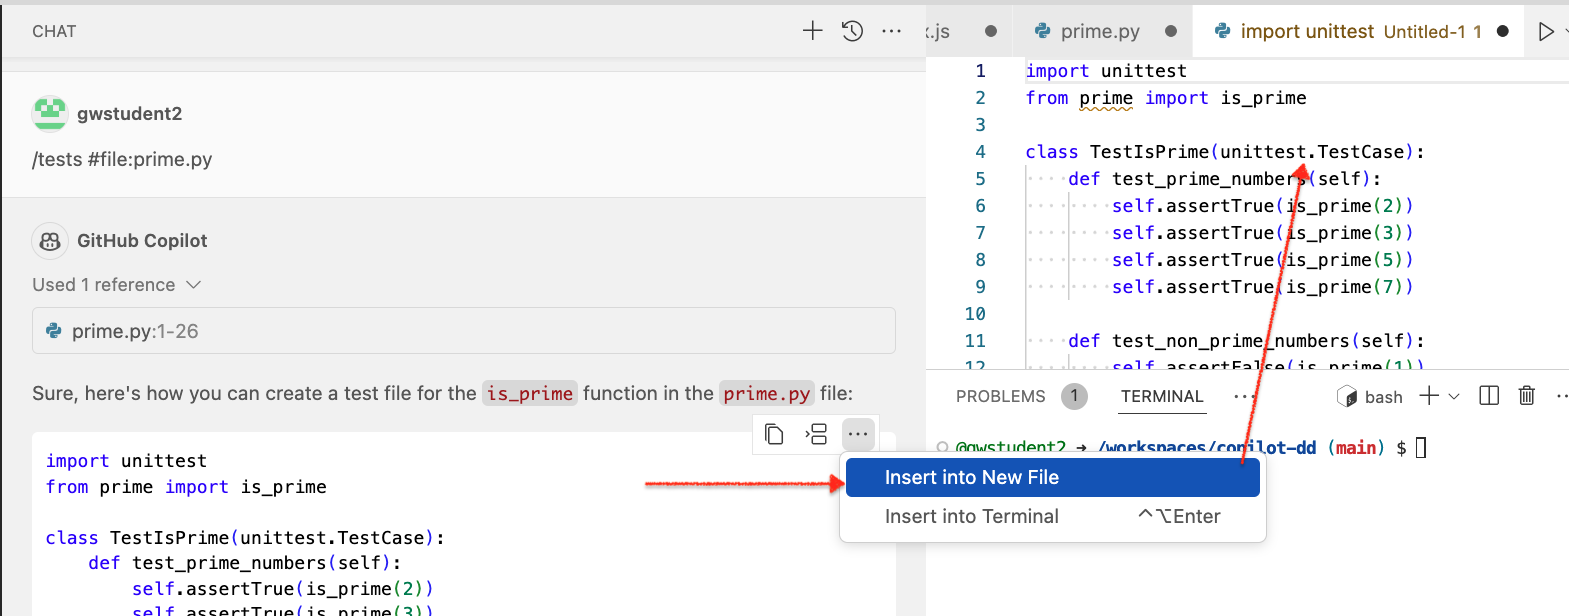
Task: Switch to Untitled-1 import unittest tab
Action: 1359,31
